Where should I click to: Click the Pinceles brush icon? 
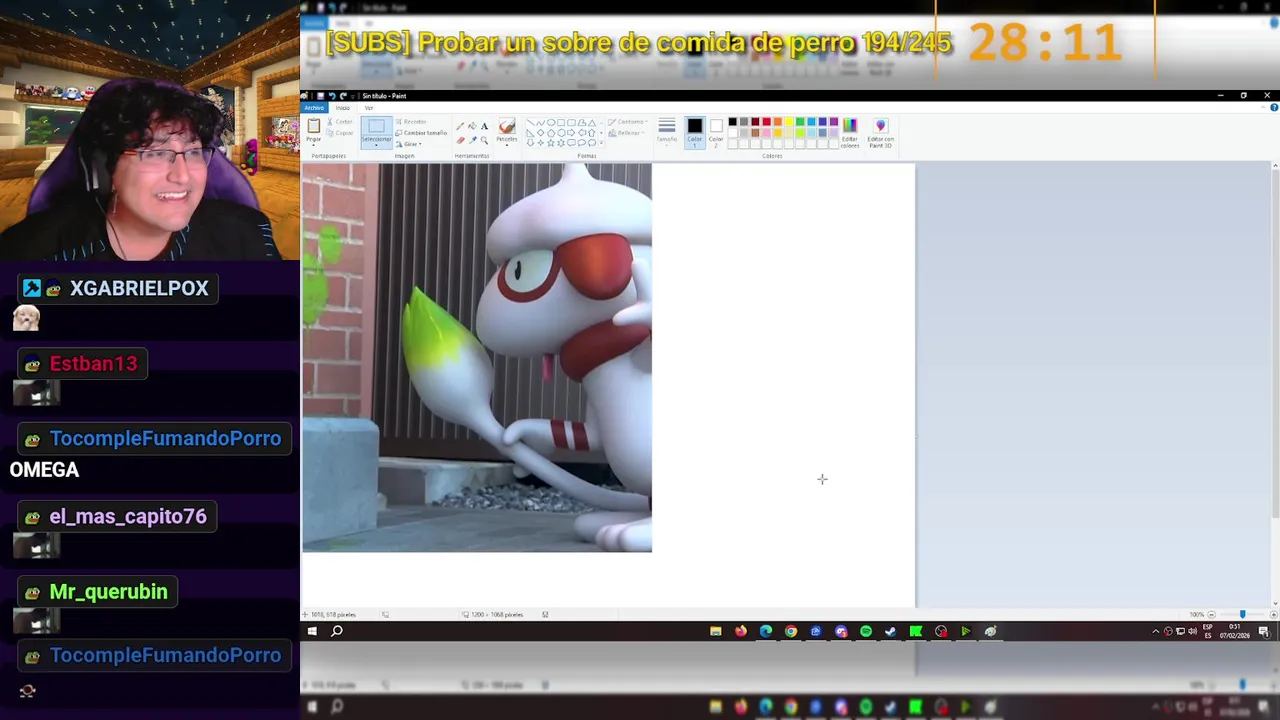[507, 126]
